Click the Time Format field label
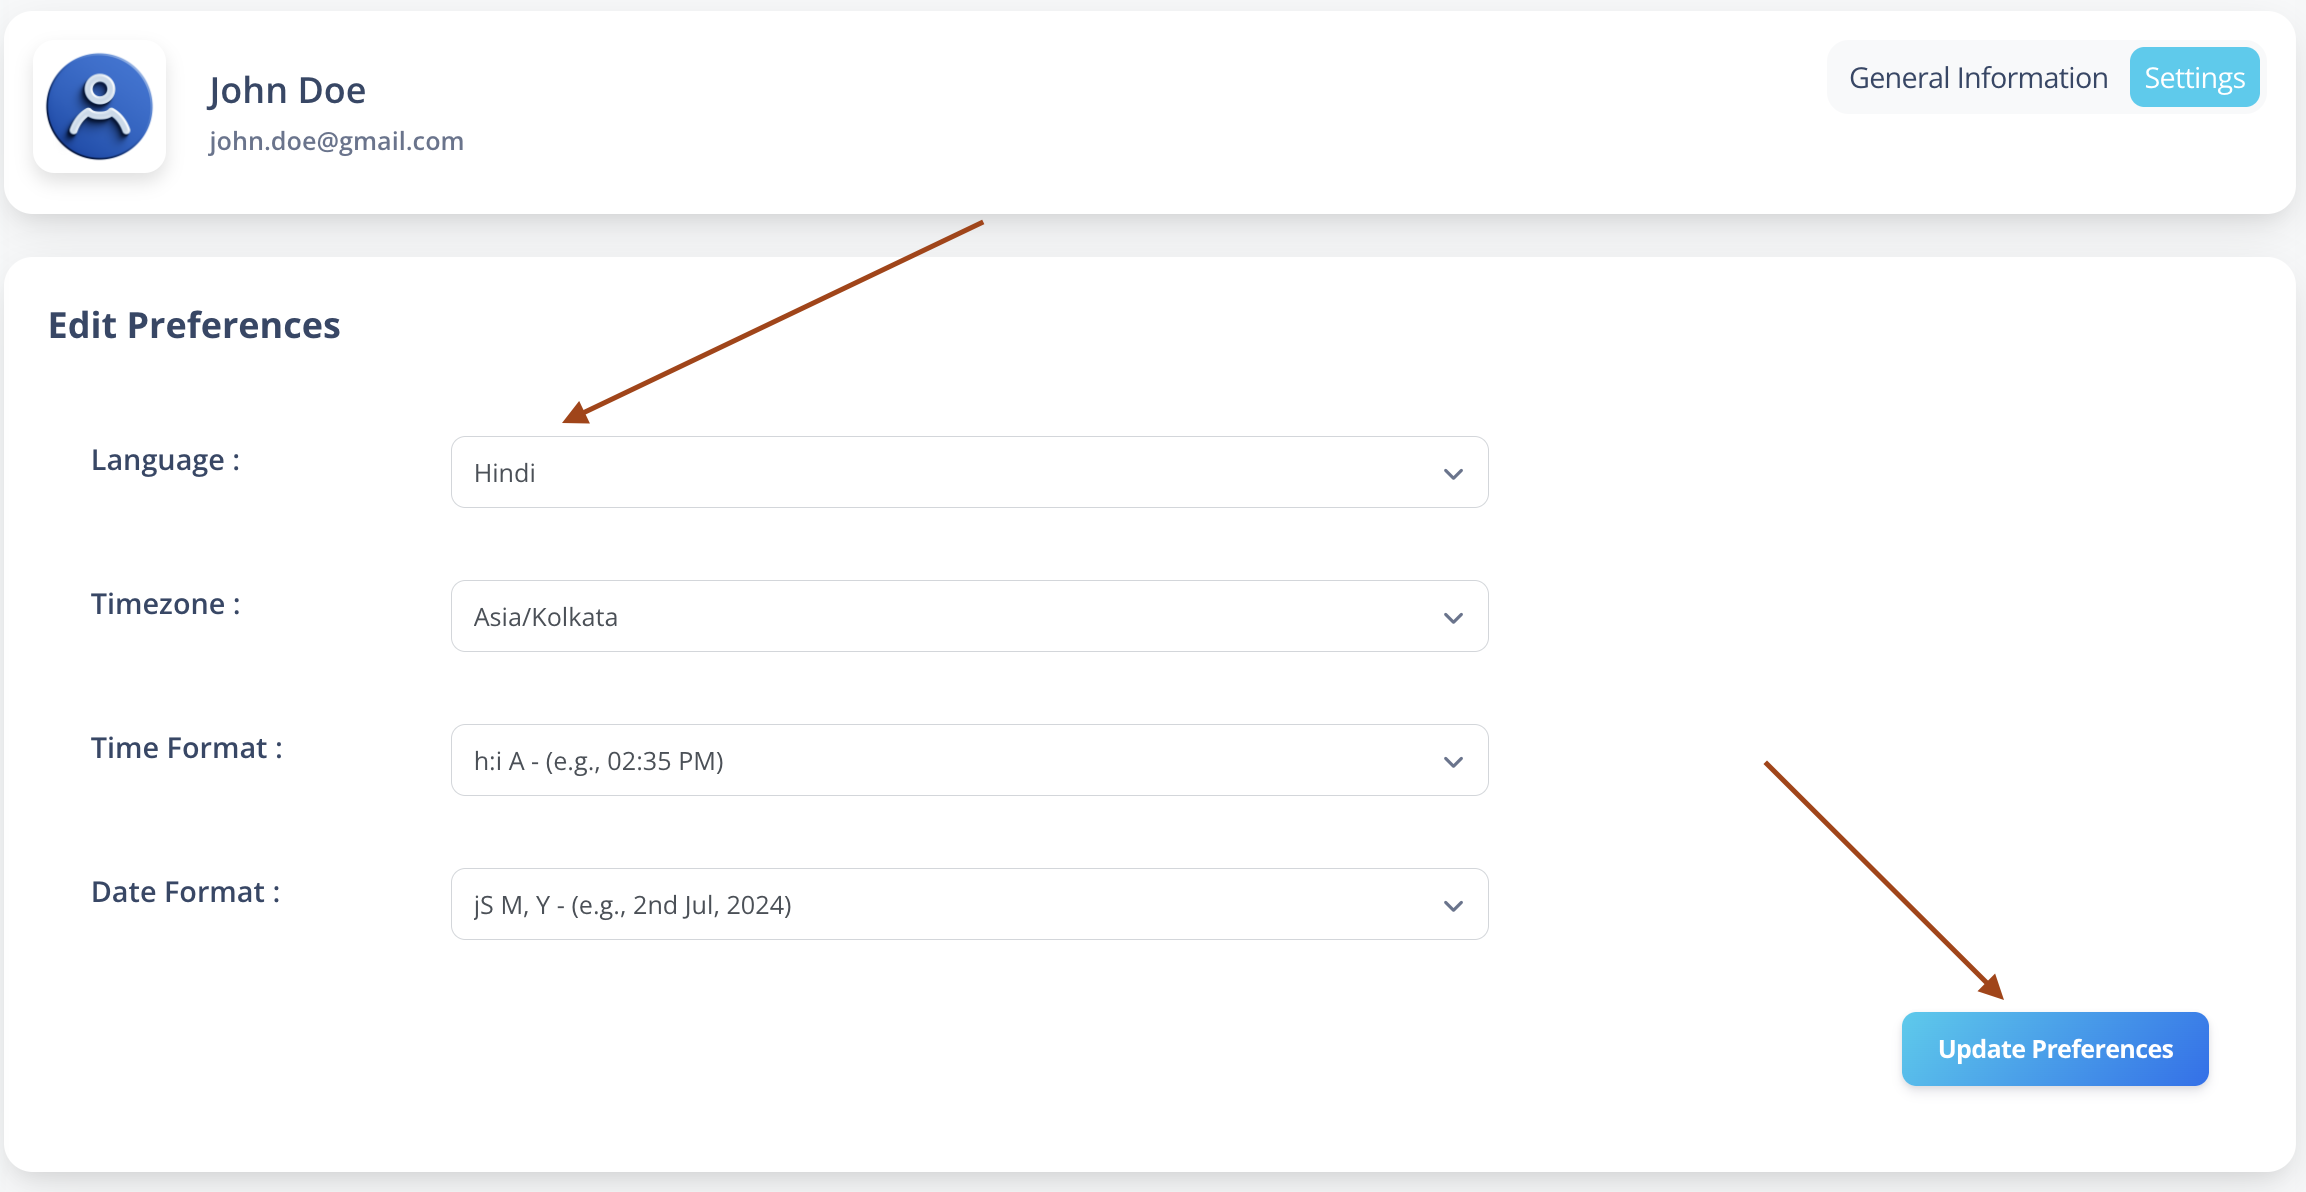 coord(187,748)
